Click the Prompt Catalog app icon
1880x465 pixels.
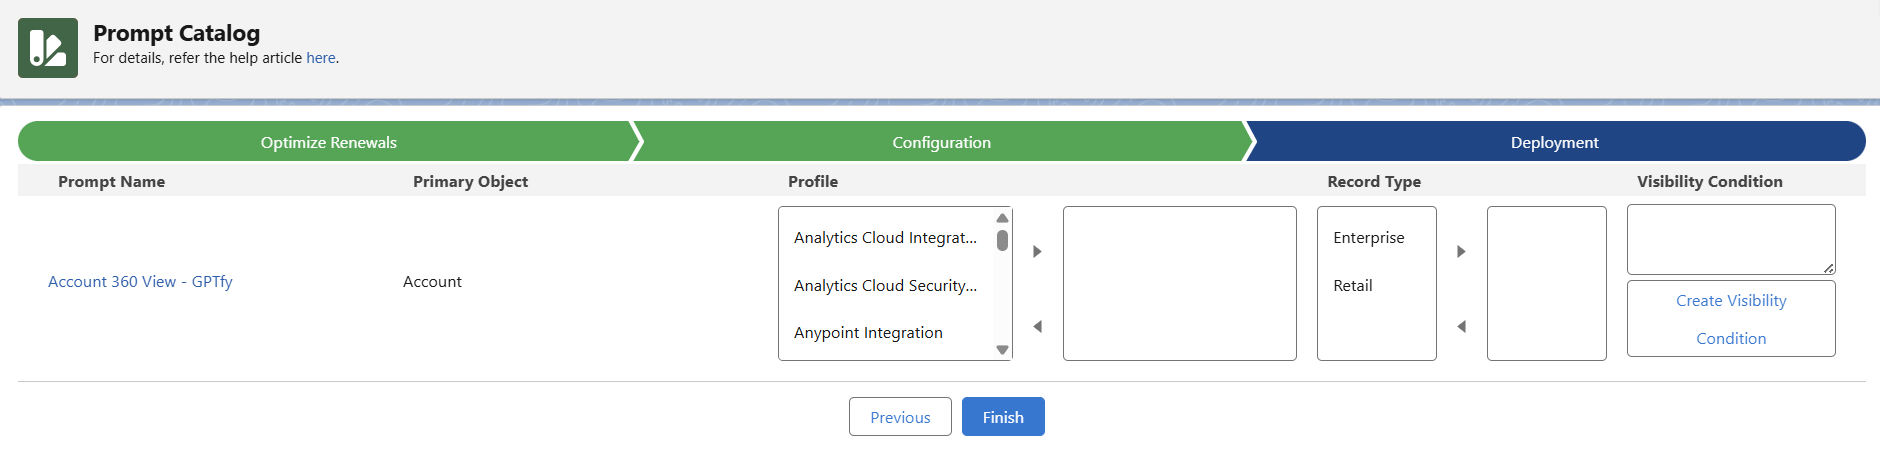[47, 48]
